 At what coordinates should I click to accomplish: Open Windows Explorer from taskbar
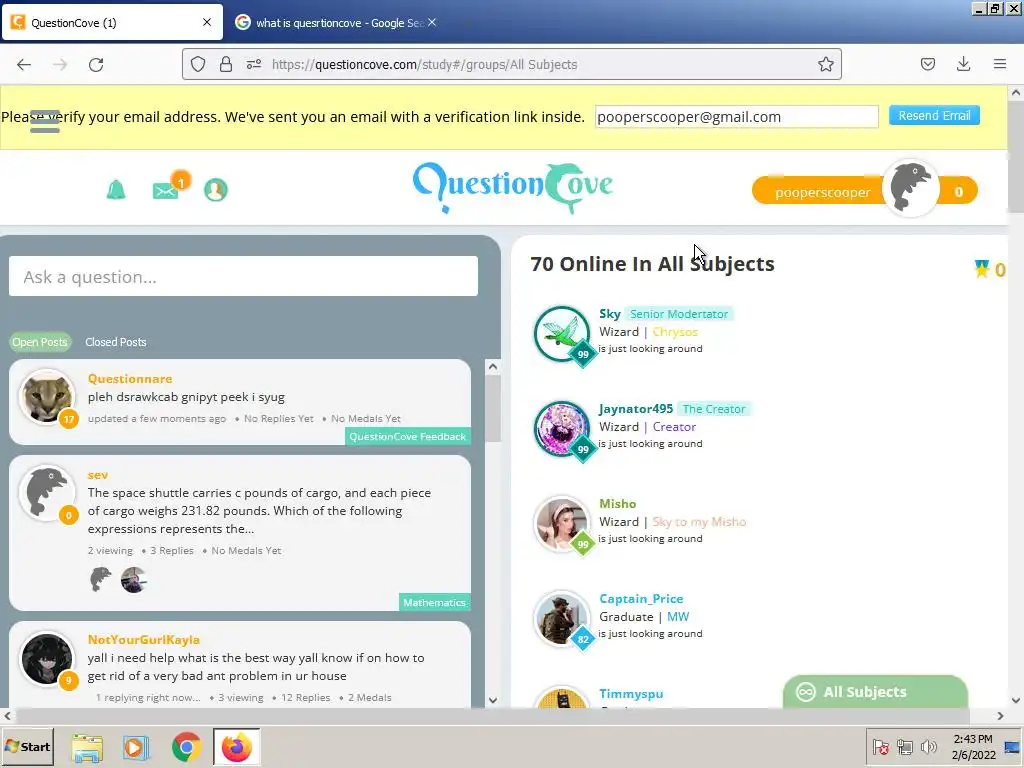pos(87,747)
